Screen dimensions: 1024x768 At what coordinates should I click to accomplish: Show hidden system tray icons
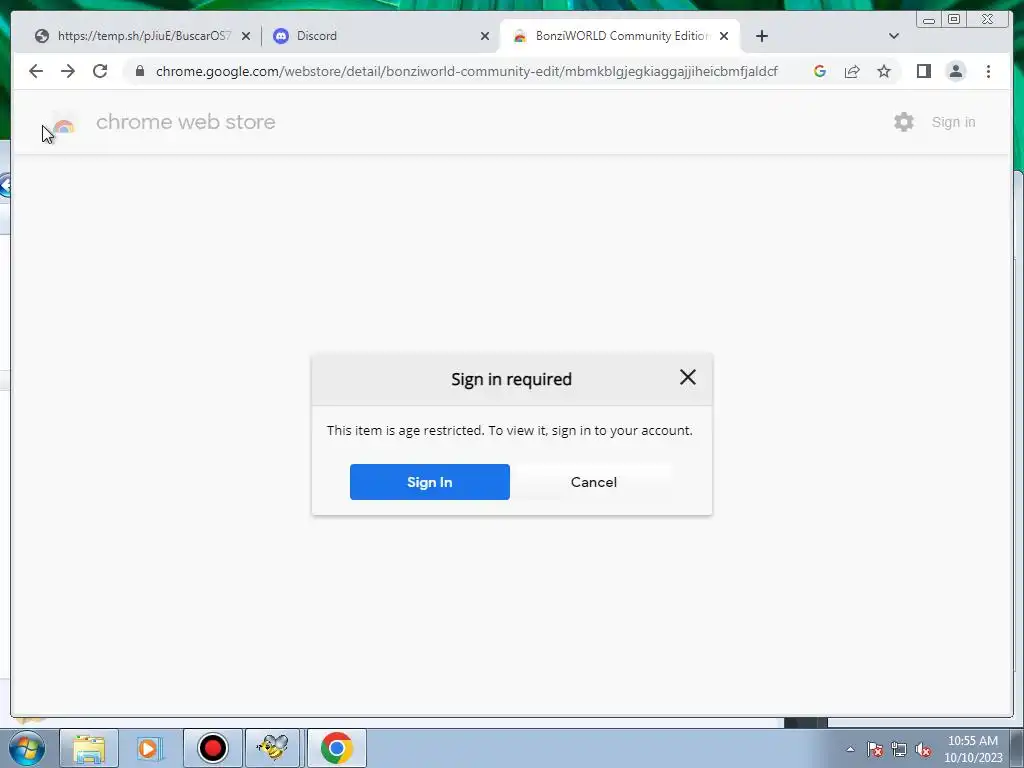(x=850, y=749)
